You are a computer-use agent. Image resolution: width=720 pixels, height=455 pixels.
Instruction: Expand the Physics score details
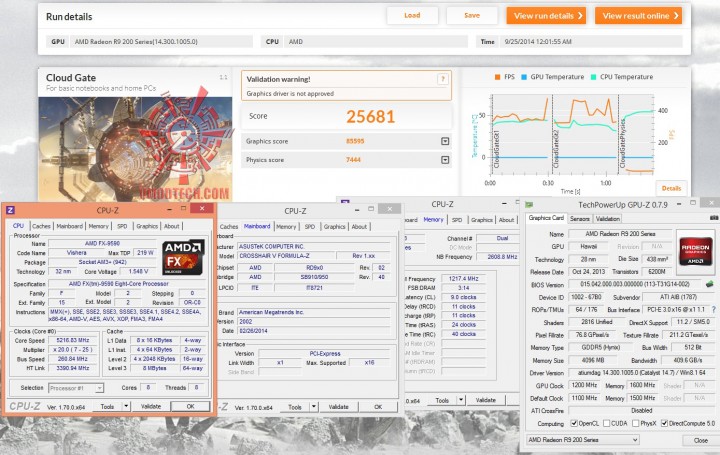(x=445, y=160)
